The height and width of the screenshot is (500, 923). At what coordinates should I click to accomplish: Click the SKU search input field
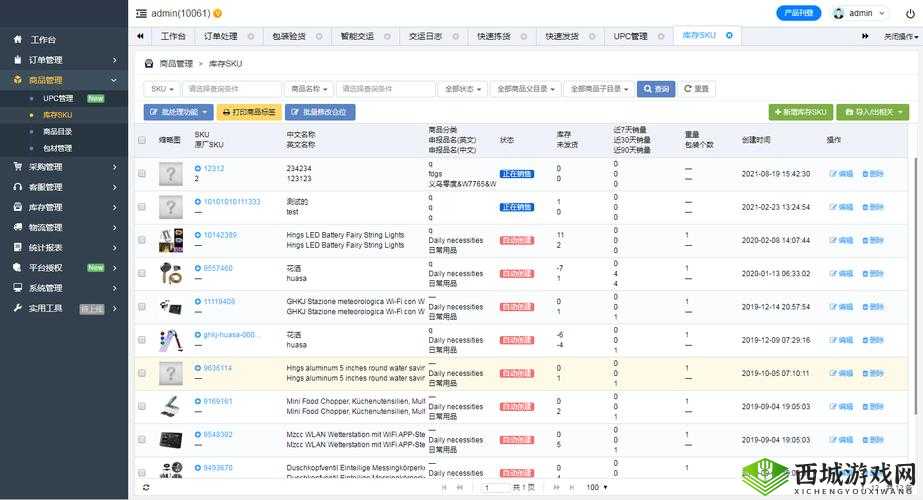pos(231,89)
